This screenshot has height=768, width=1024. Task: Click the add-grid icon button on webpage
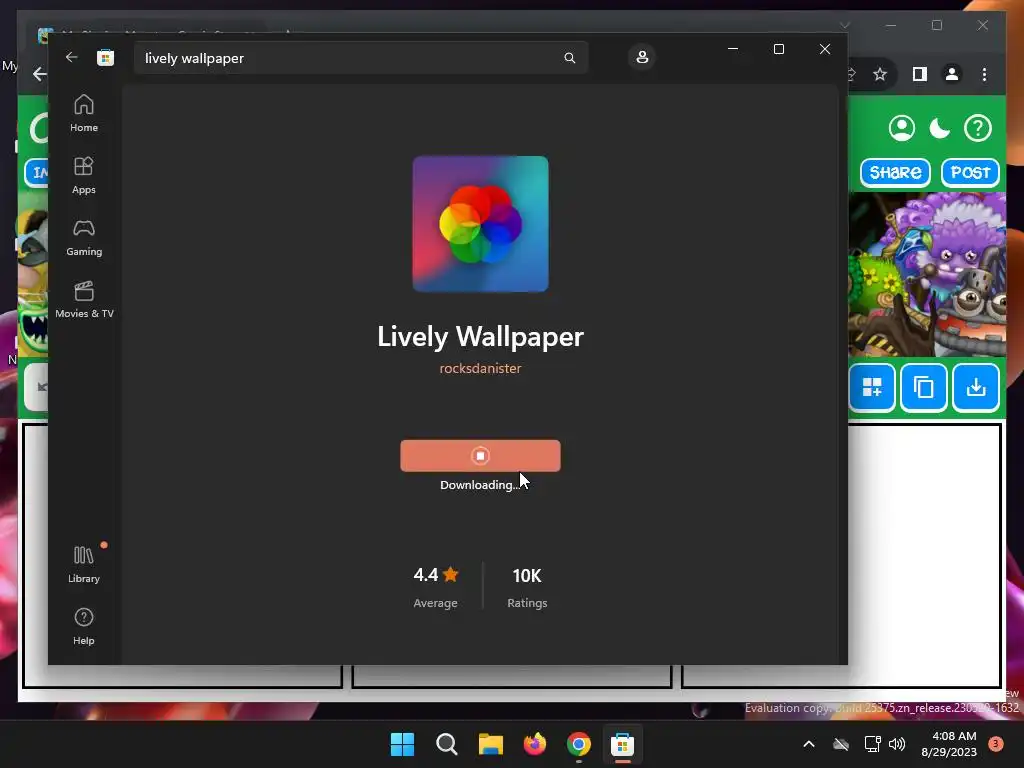(x=872, y=387)
